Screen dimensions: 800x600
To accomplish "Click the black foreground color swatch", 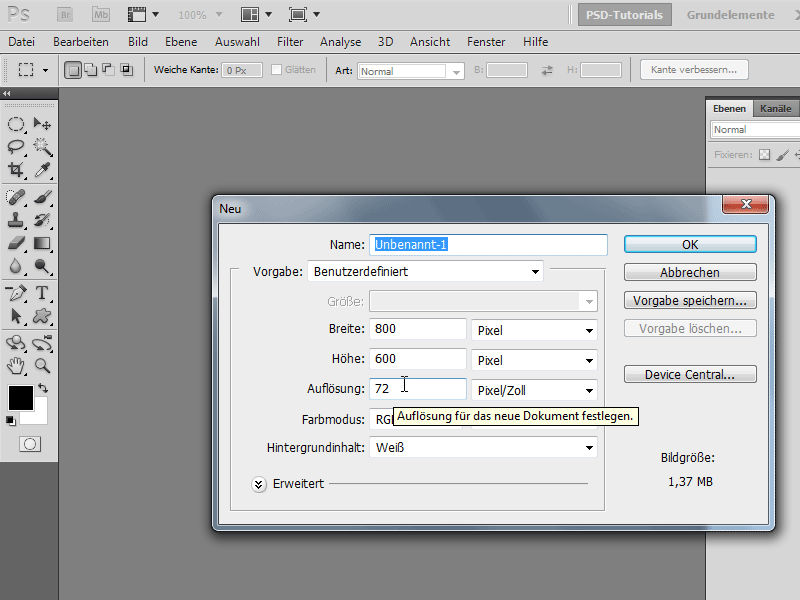I will tap(19, 397).
